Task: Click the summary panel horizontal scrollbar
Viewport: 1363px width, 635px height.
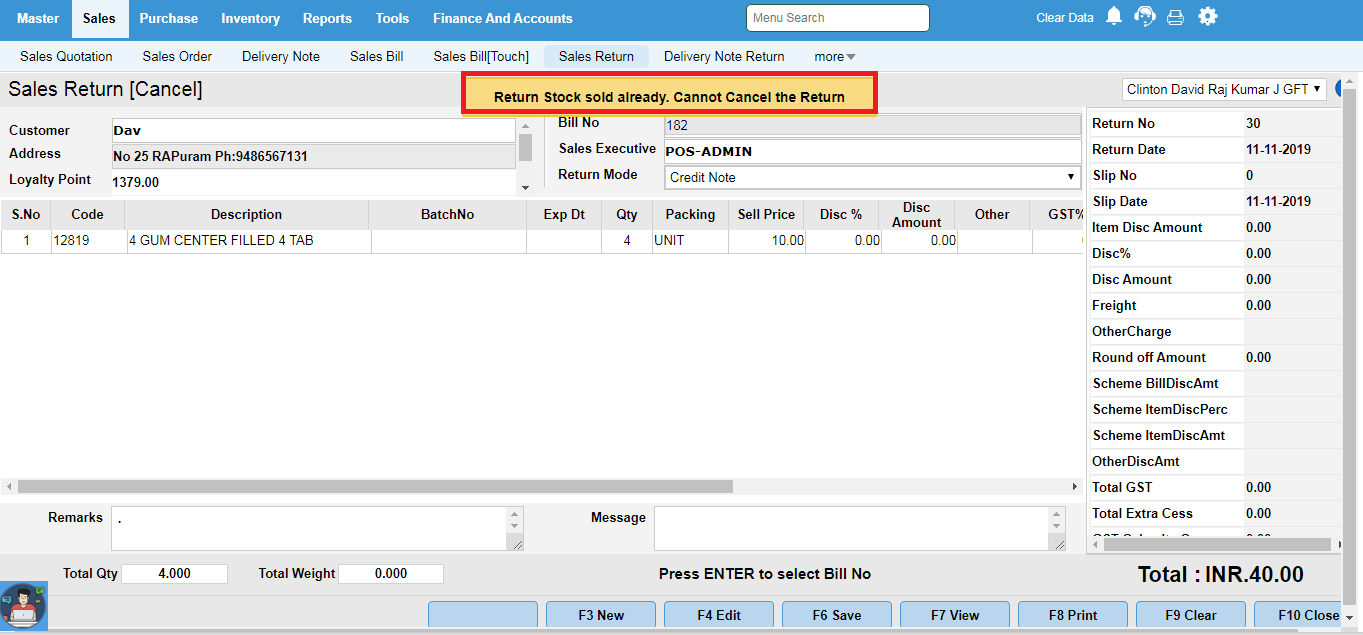Action: click(1215, 545)
